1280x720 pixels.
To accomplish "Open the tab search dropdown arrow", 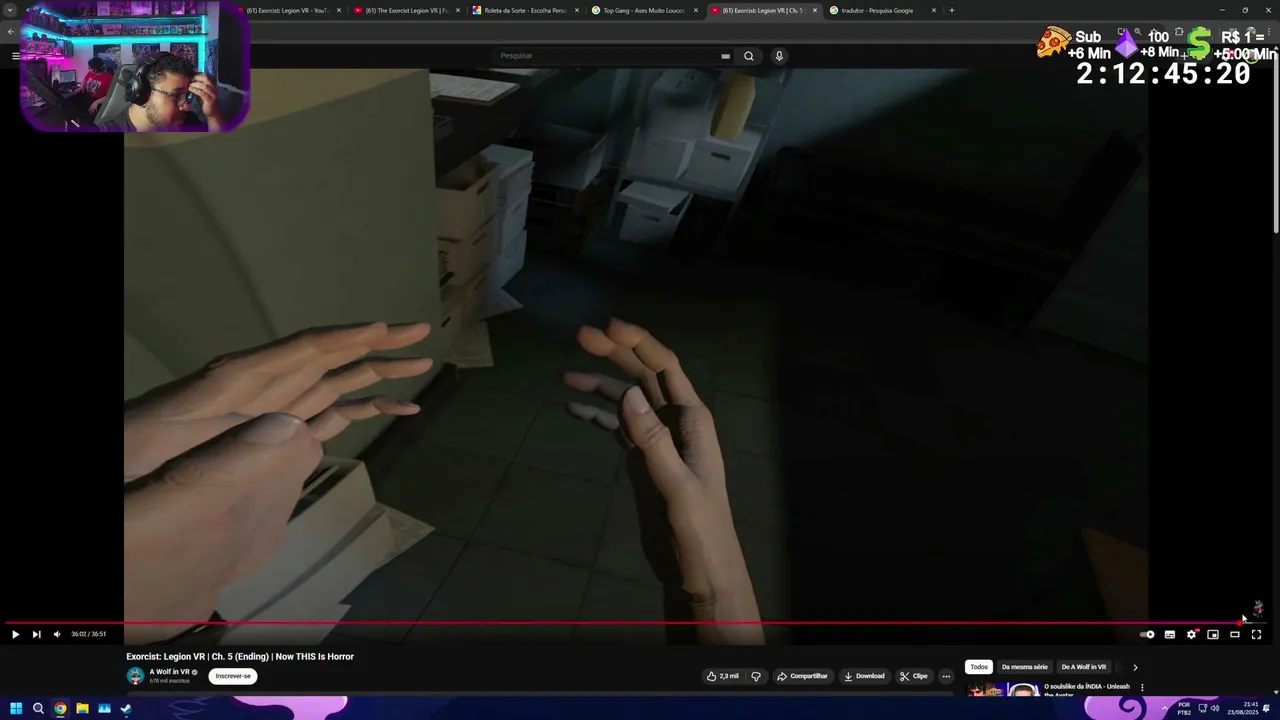I will click(x=10, y=10).
